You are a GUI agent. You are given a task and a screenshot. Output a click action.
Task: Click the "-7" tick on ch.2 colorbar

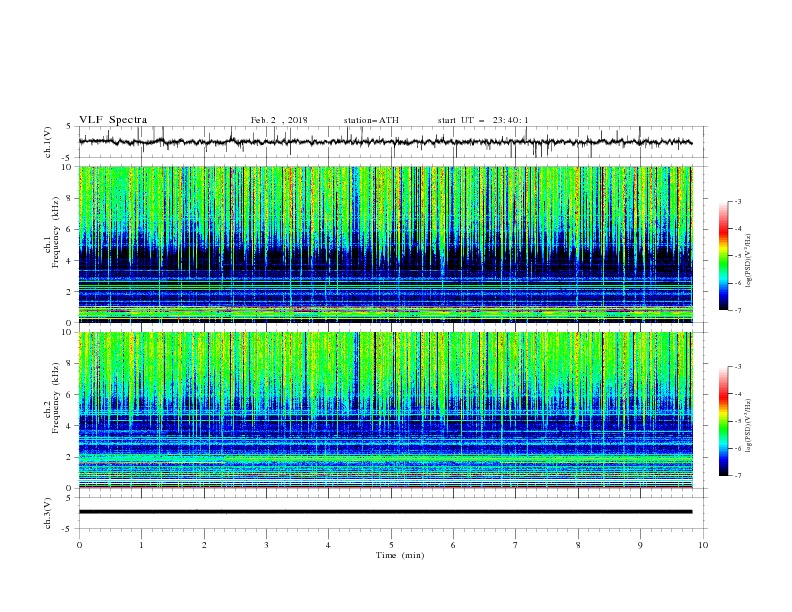point(738,476)
